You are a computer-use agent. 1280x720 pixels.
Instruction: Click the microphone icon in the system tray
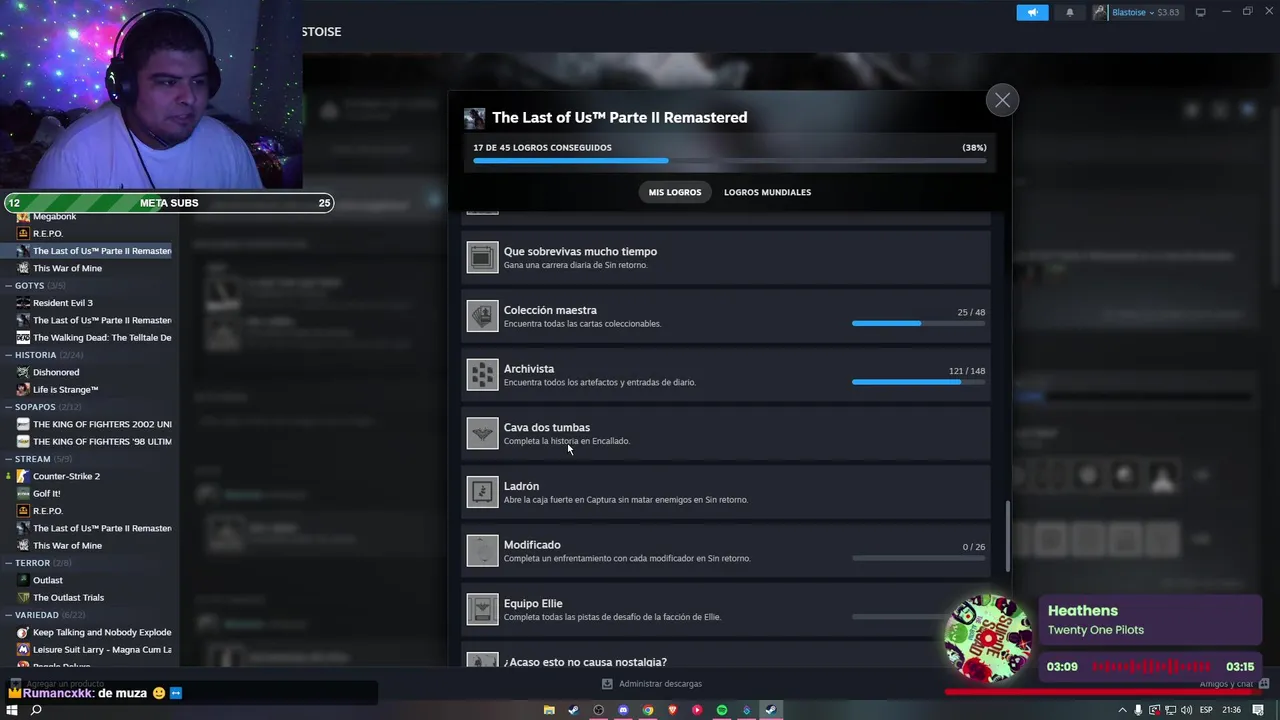pyautogui.click(x=1138, y=710)
